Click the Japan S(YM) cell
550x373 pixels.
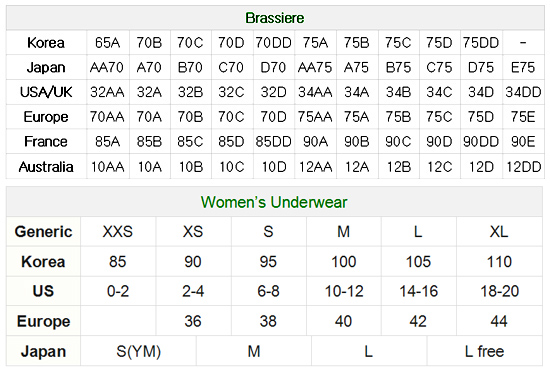[139, 351]
